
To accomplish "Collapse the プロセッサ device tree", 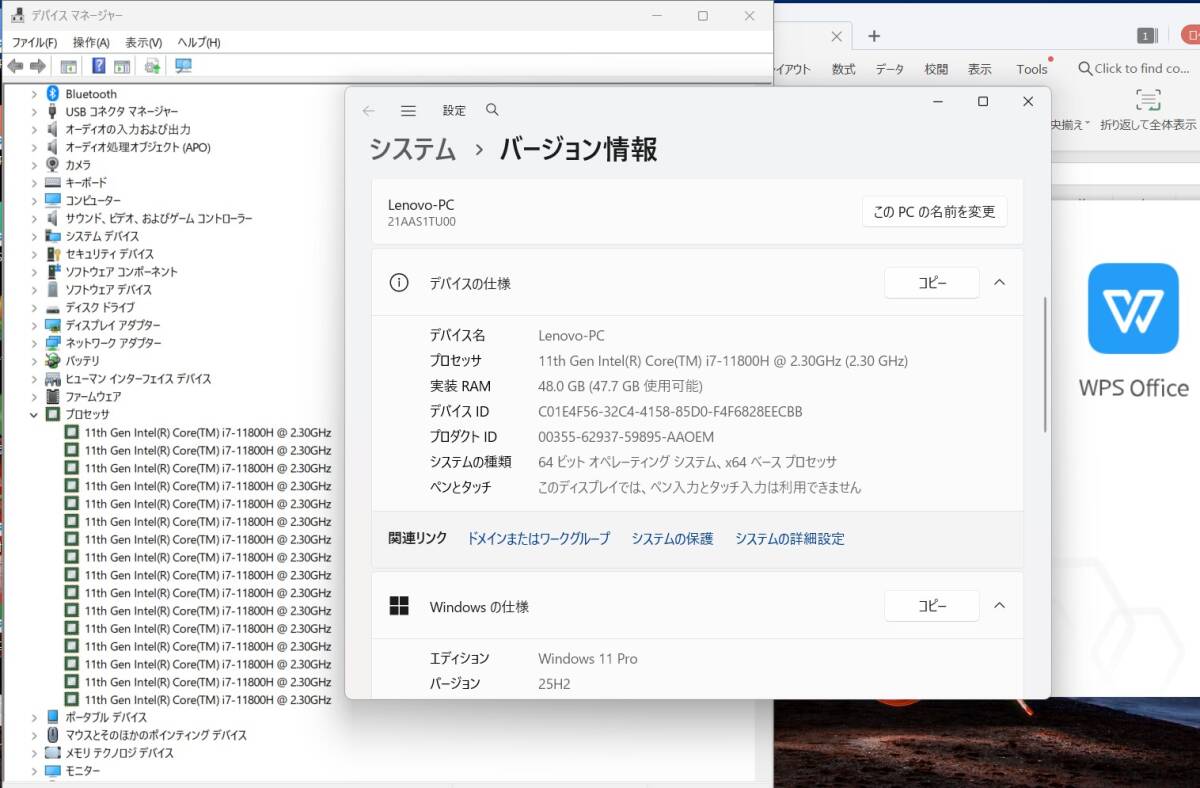I will [35, 415].
